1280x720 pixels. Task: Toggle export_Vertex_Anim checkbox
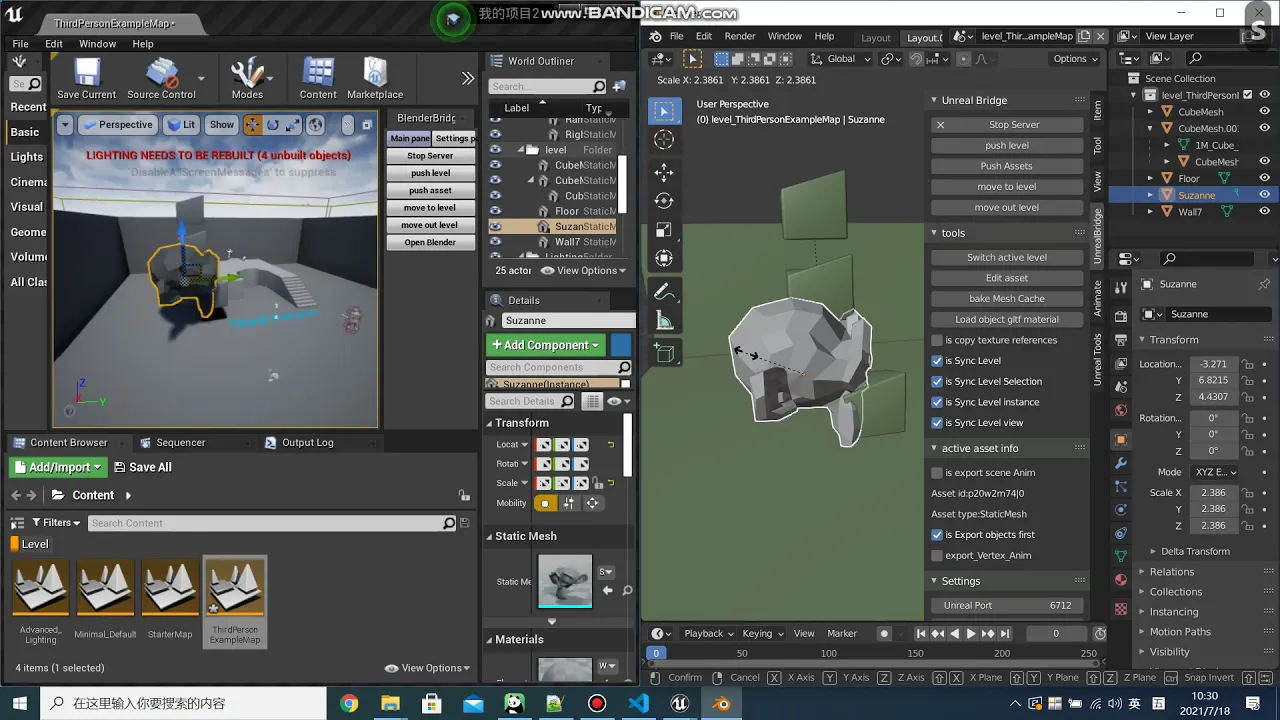tap(937, 556)
